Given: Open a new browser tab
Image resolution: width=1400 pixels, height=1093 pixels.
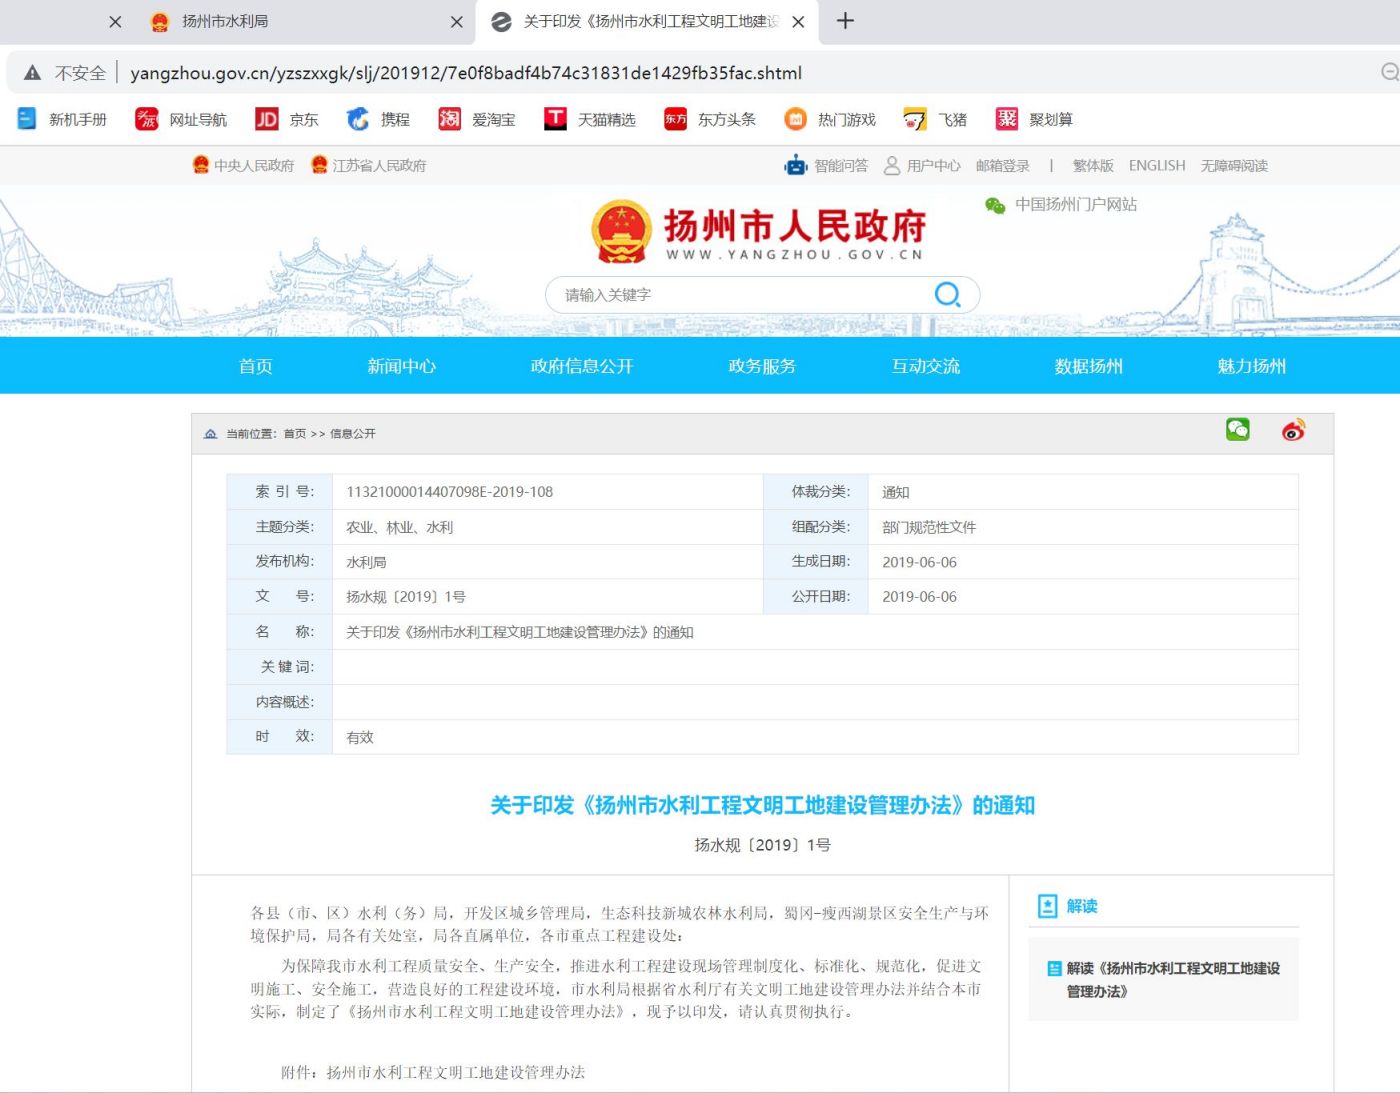Looking at the screenshot, I should [845, 21].
